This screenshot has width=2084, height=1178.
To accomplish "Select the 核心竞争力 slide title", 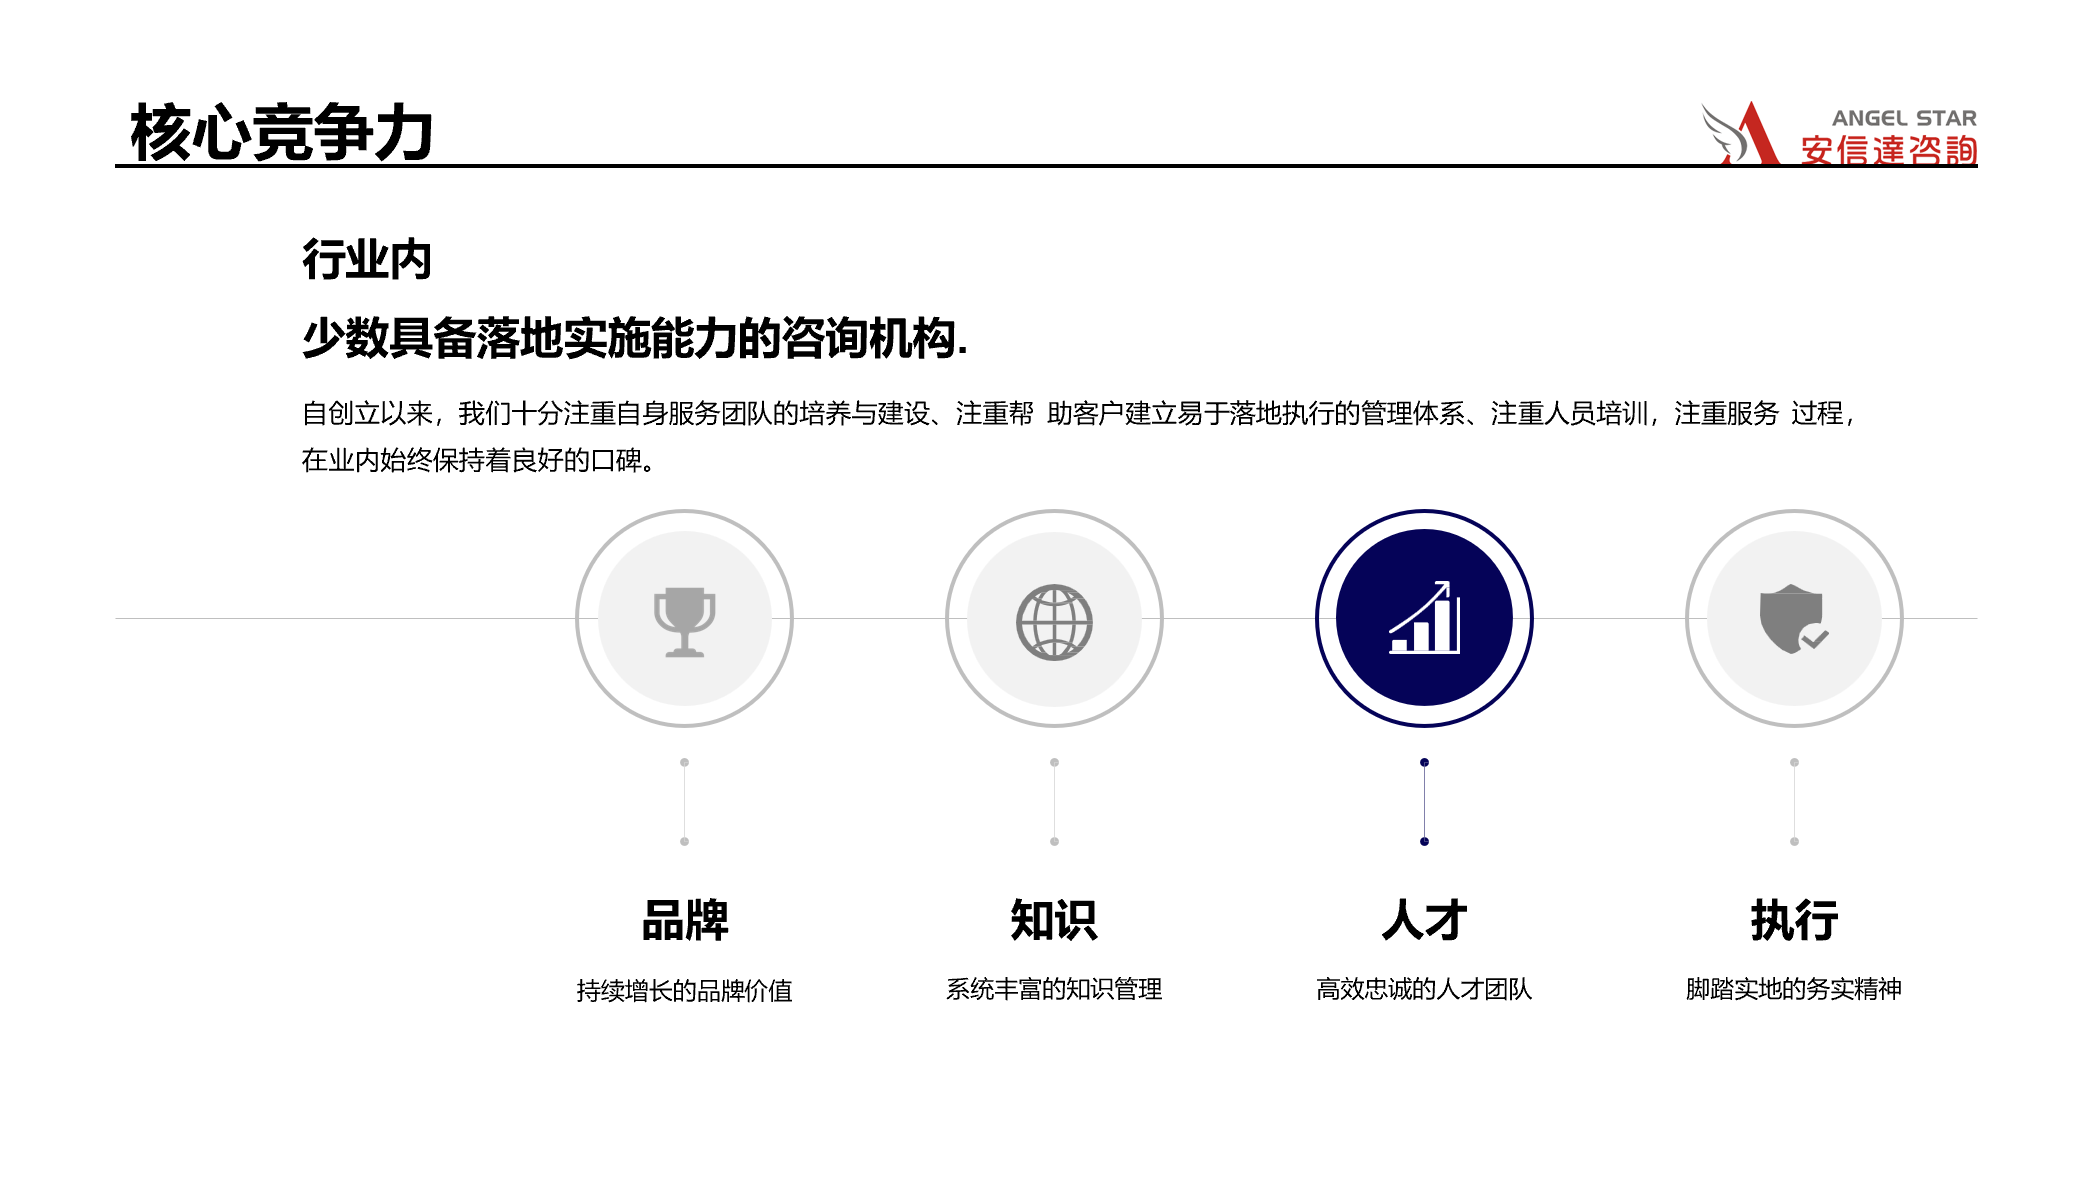I will tap(282, 132).
